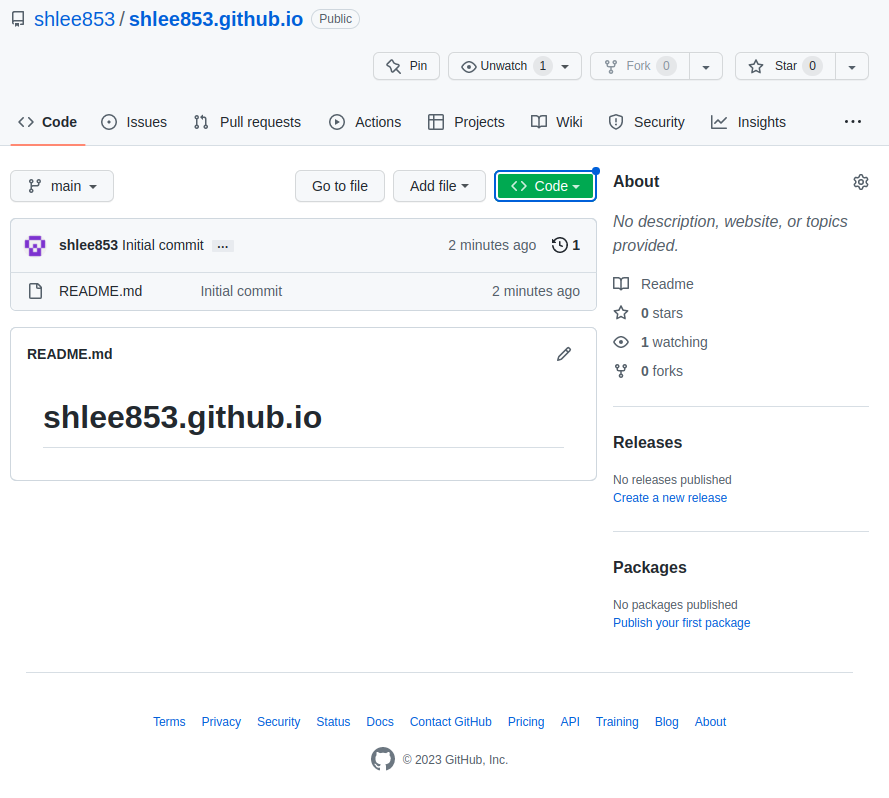Switch to the Issues tab
This screenshot has height=798, width=889.
point(134,122)
